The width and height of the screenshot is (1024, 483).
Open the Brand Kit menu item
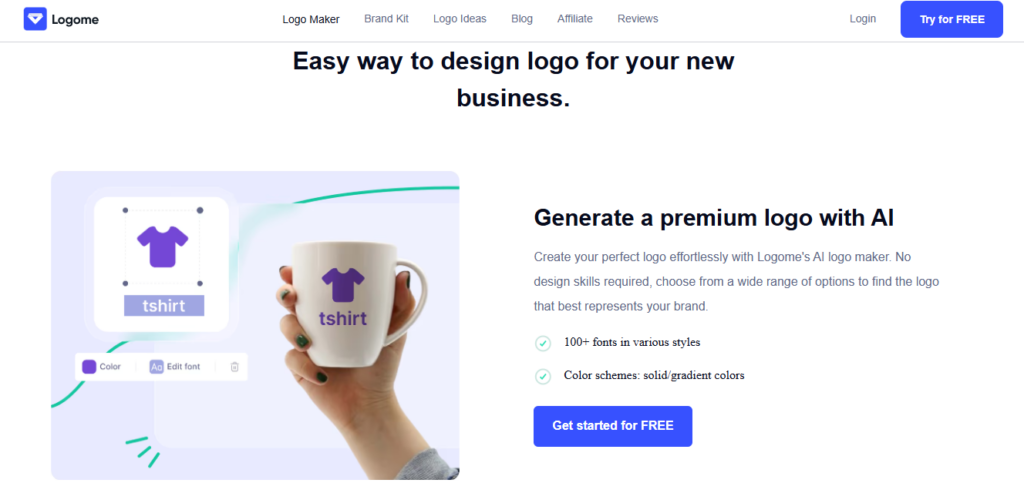pos(387,19)
